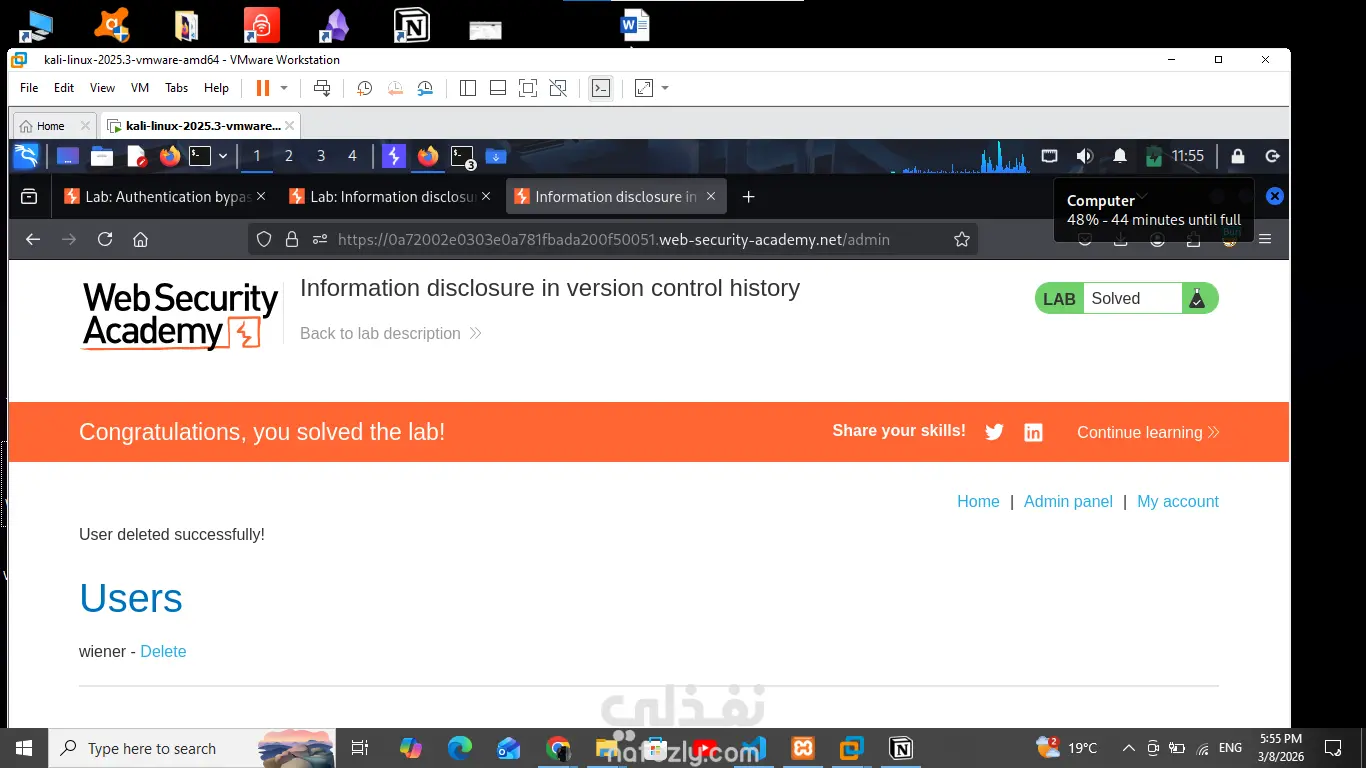Expand the stretch display options arrow
The image size is (1366, 768).
(665, 88)
